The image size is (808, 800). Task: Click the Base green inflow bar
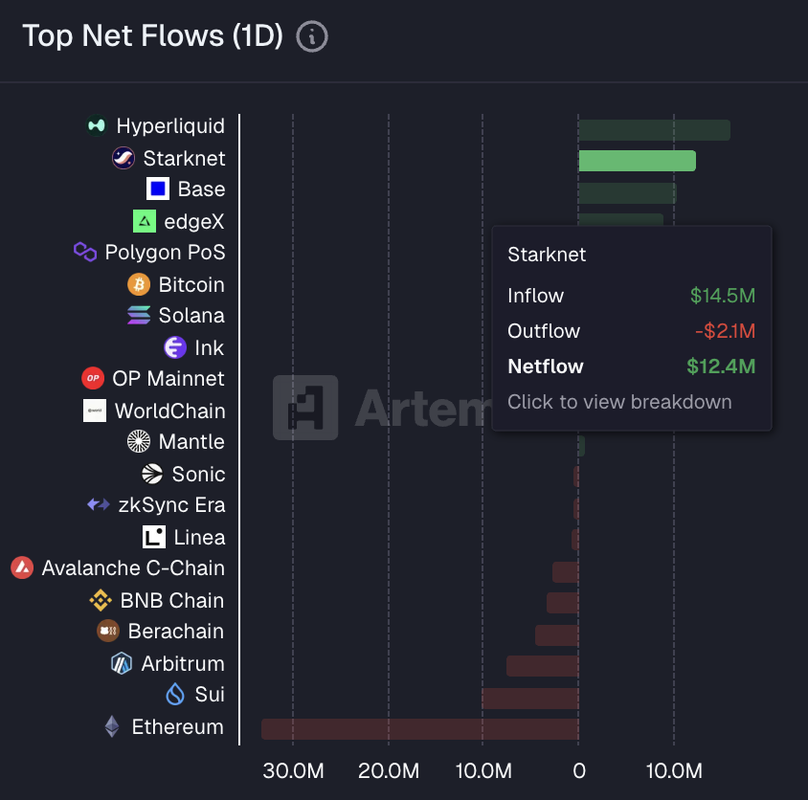click(627, 192)
